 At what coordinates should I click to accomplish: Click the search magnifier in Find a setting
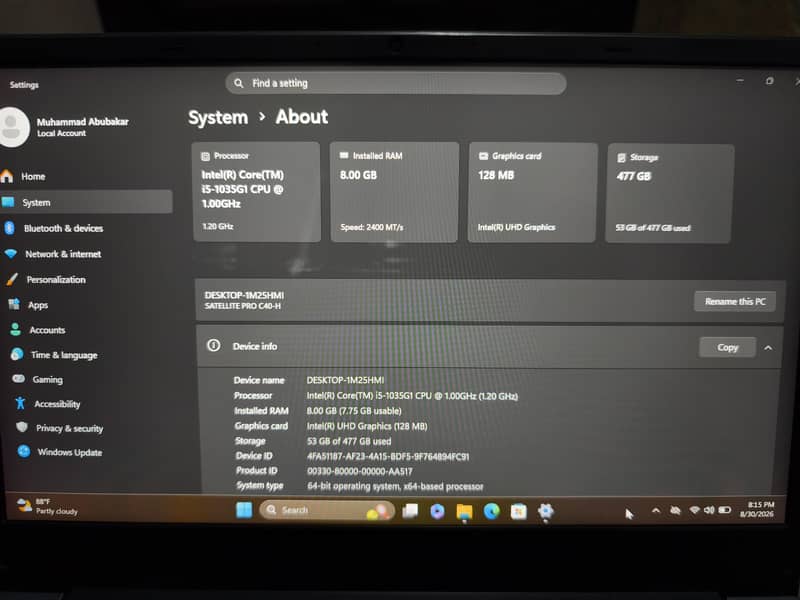pyautogui.click(x=238, y=83)
